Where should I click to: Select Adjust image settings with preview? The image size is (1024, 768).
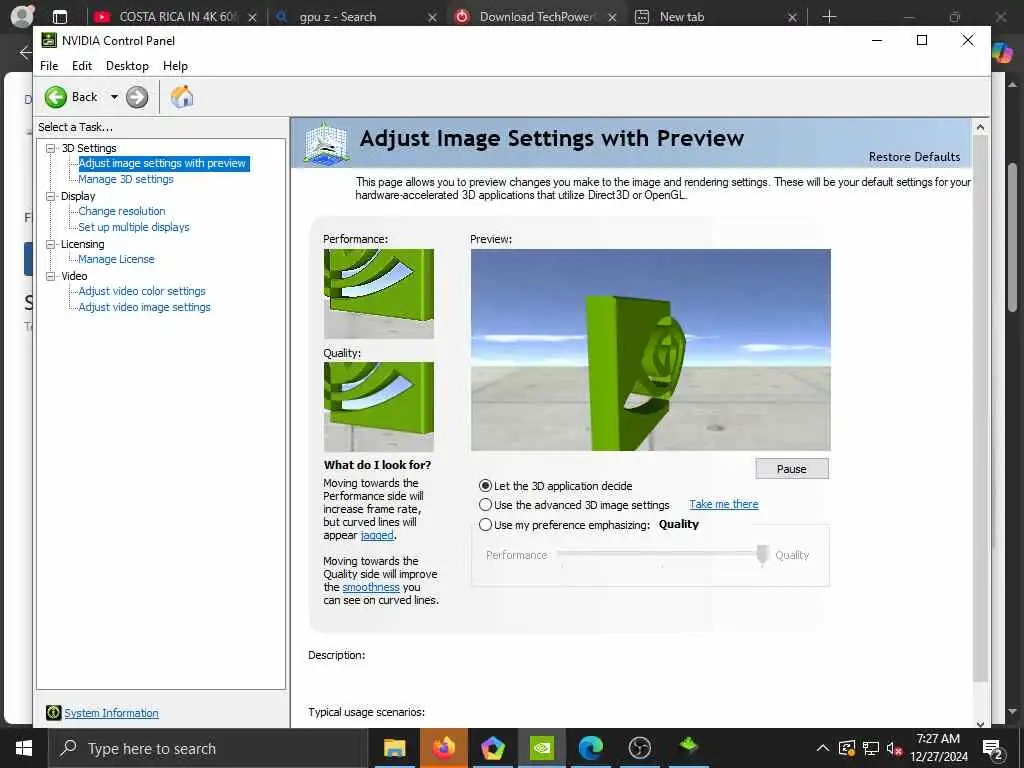(x=162, y=163)
